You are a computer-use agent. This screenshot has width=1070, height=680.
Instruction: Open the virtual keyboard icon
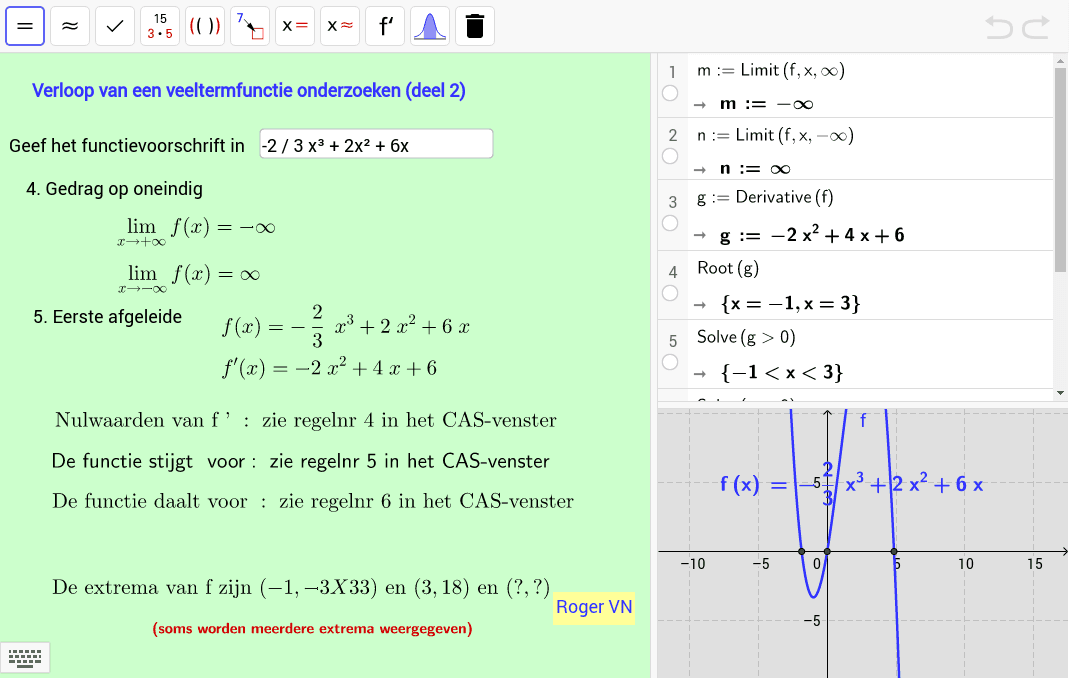click(25, 658)
